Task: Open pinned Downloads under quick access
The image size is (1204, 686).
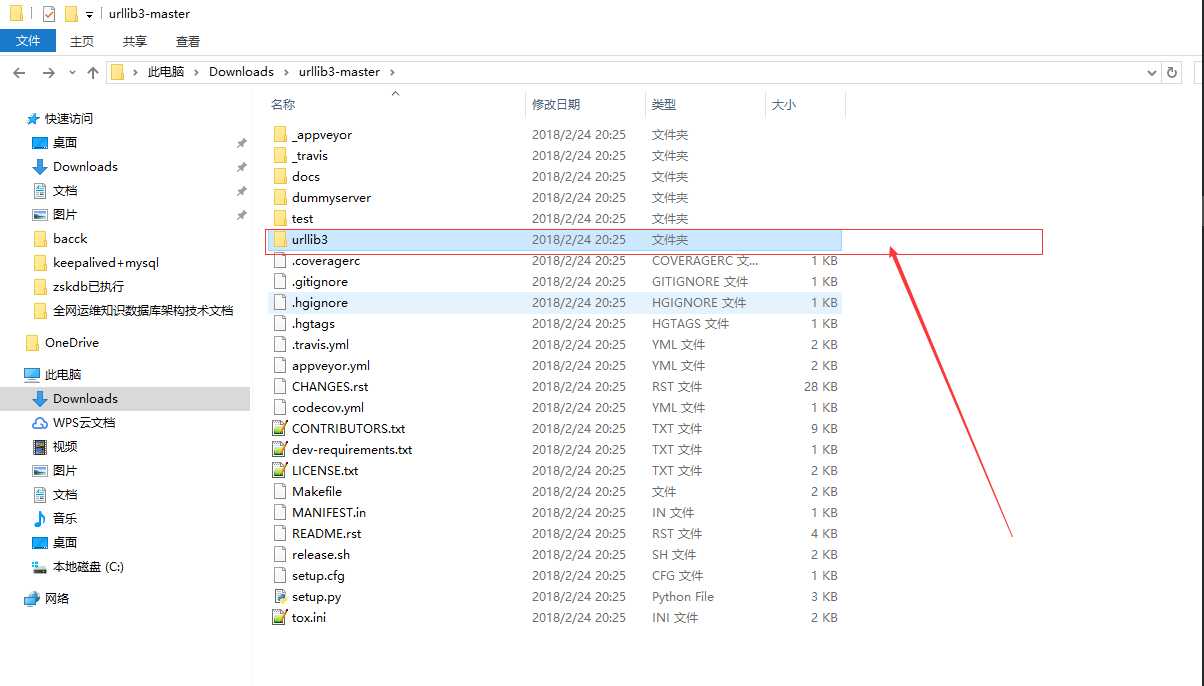Action: pos(85,166)
